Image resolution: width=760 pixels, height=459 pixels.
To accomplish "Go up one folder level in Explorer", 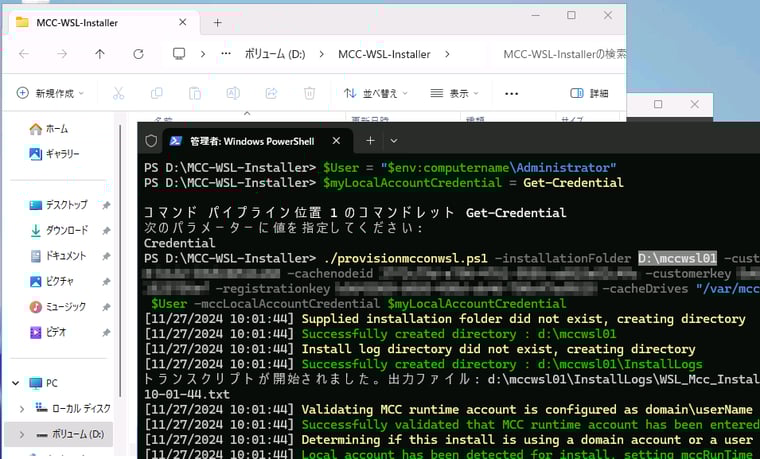I will pyautogui.click(x=100, y=54).
